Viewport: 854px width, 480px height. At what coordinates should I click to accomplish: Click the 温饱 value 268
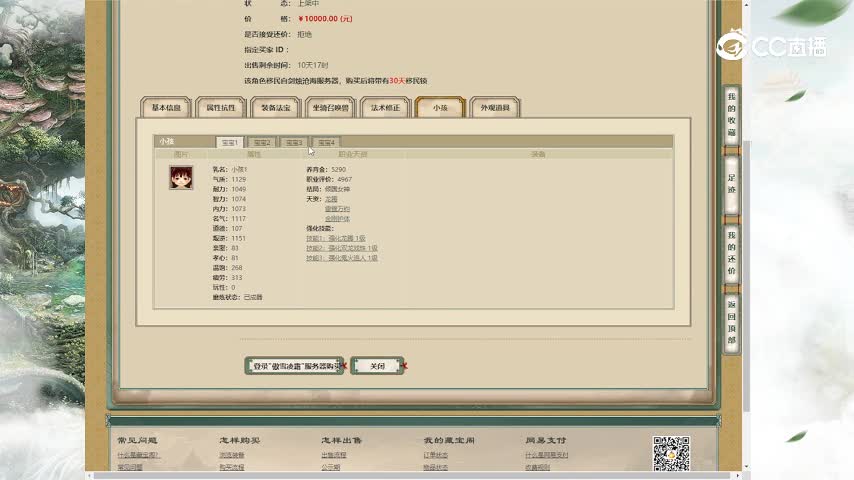(x=237, y=268)
